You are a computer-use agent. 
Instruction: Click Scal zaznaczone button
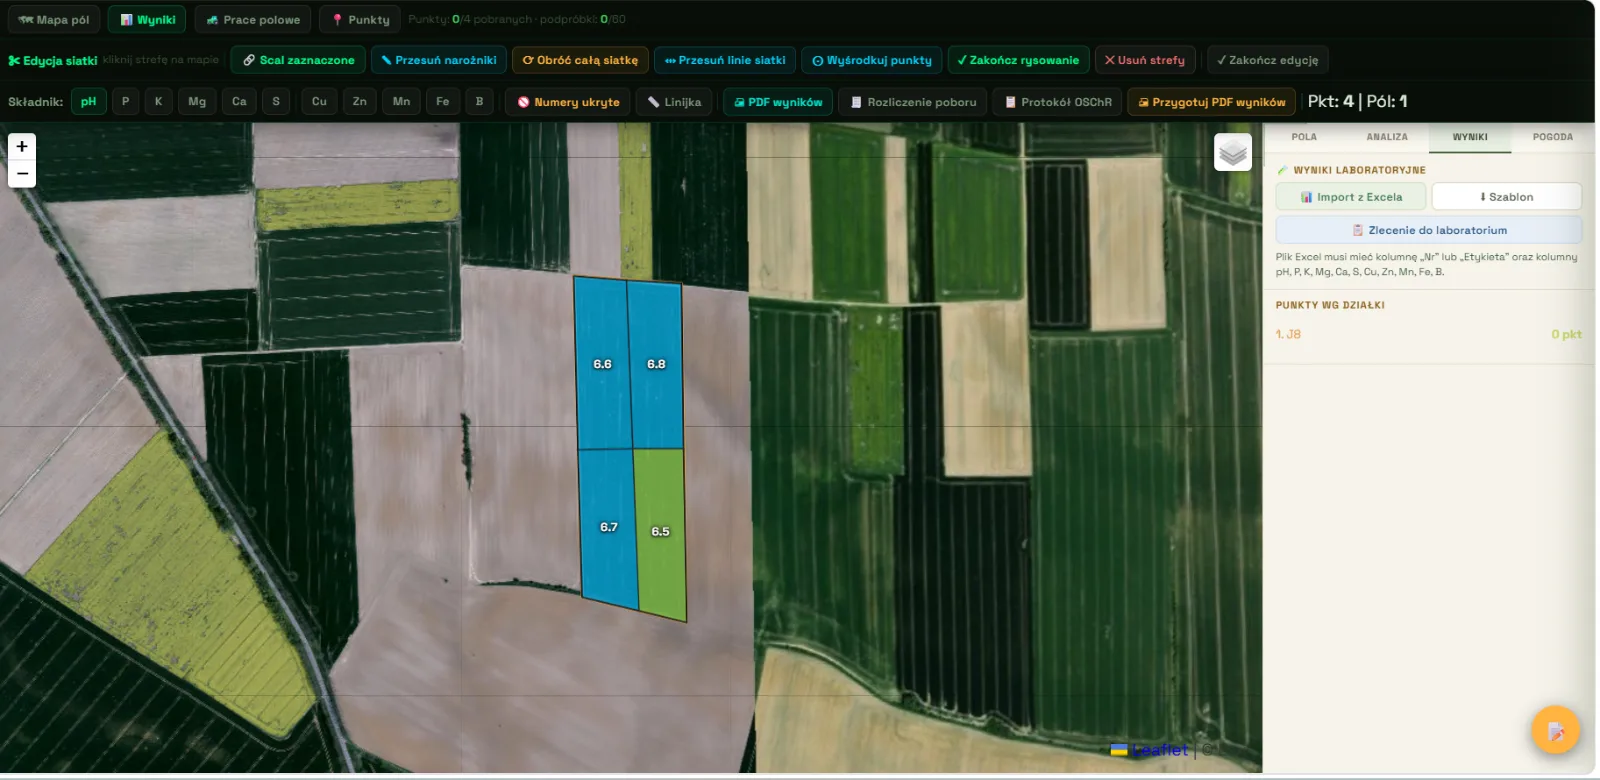click(x=298, y=60)
